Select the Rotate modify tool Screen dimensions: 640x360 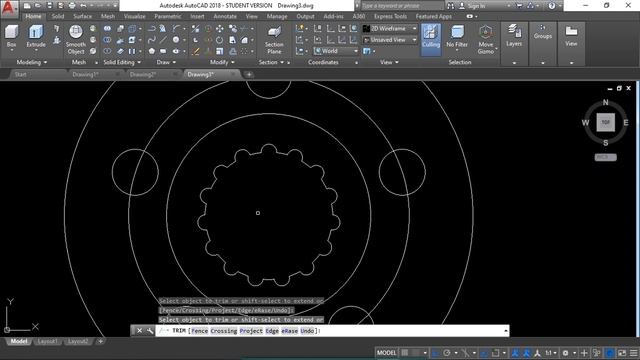(x=220, y=40)
